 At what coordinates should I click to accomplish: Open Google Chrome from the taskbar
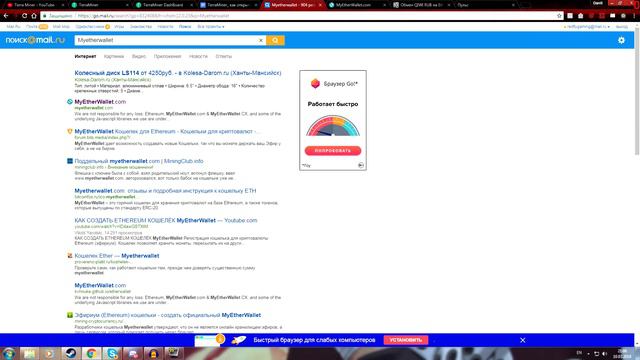[x=91, y=353]
